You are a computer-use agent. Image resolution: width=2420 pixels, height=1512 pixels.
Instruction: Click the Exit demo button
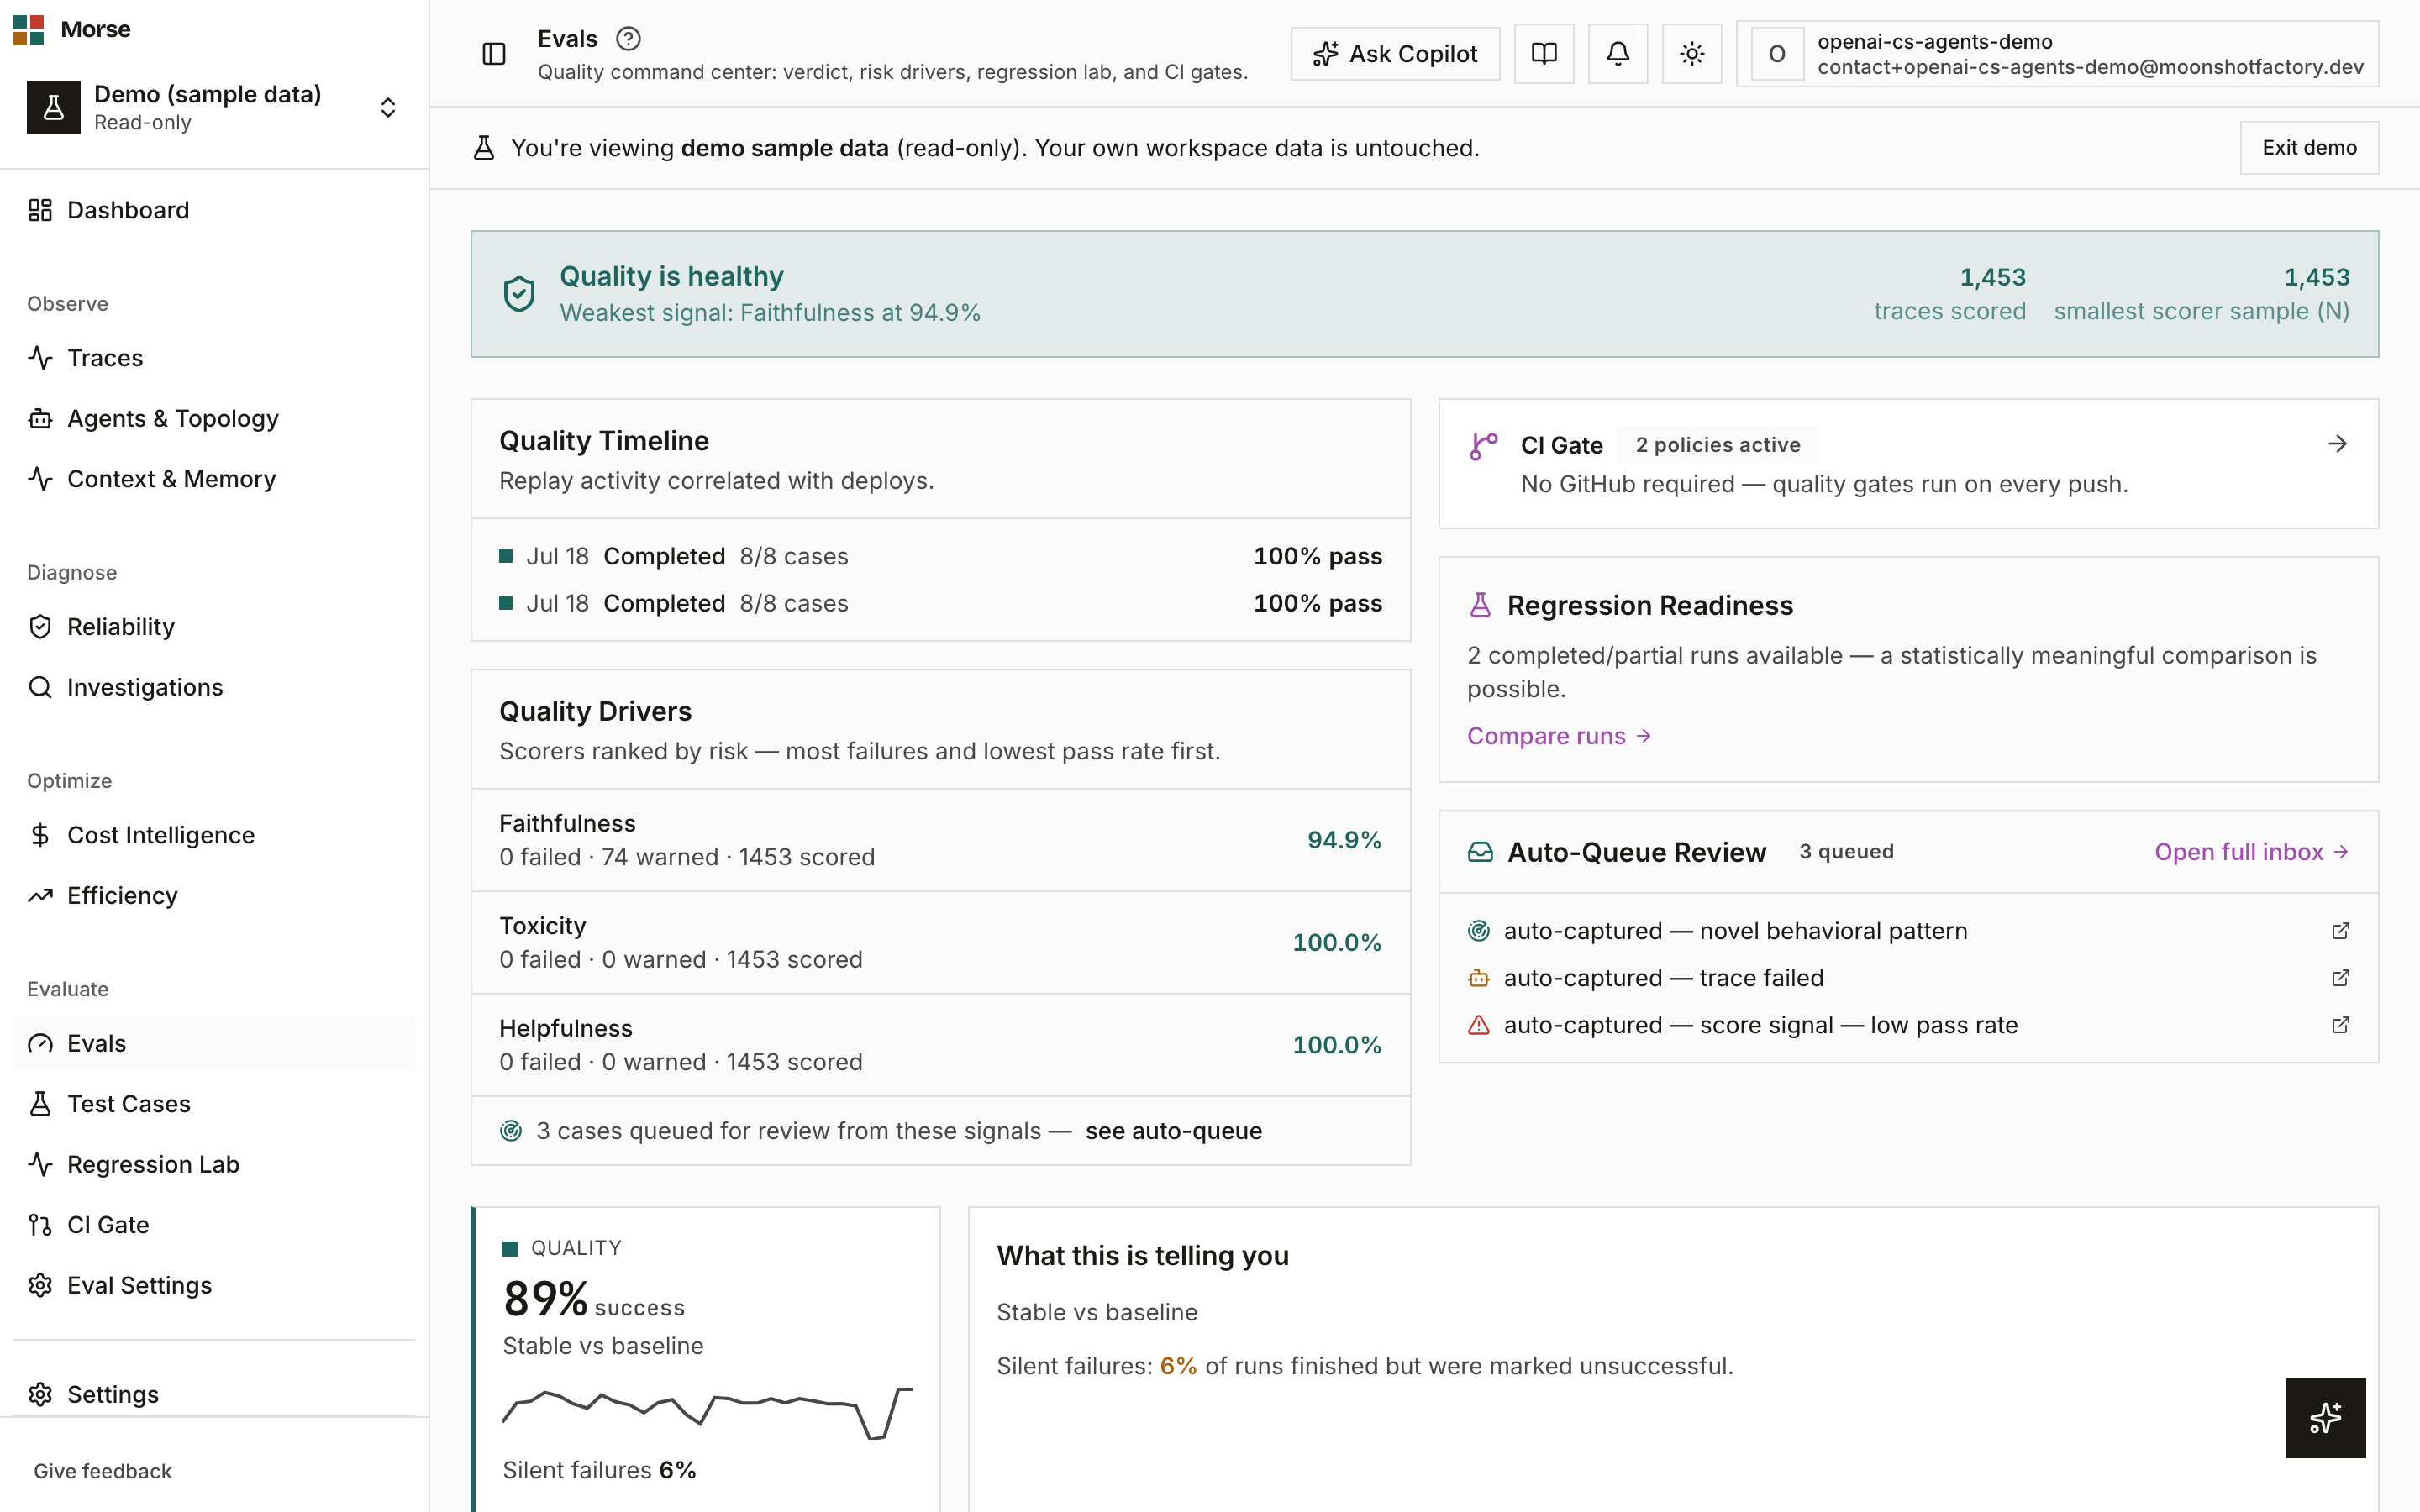click(x=2309, y=148)
